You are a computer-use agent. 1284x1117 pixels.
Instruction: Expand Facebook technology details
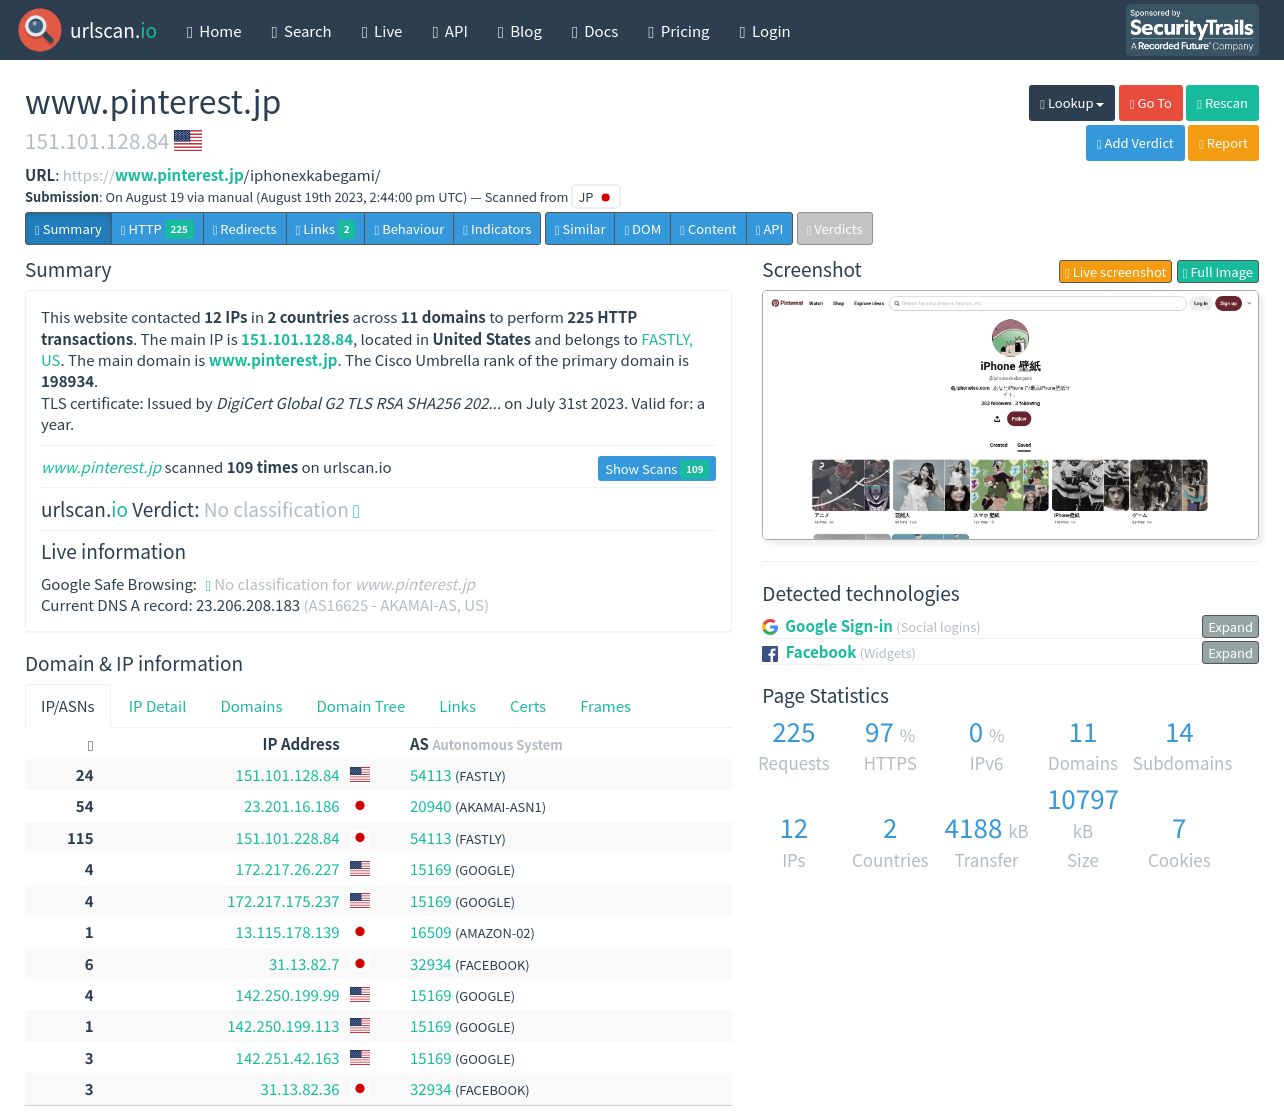tap(1230, 653)
